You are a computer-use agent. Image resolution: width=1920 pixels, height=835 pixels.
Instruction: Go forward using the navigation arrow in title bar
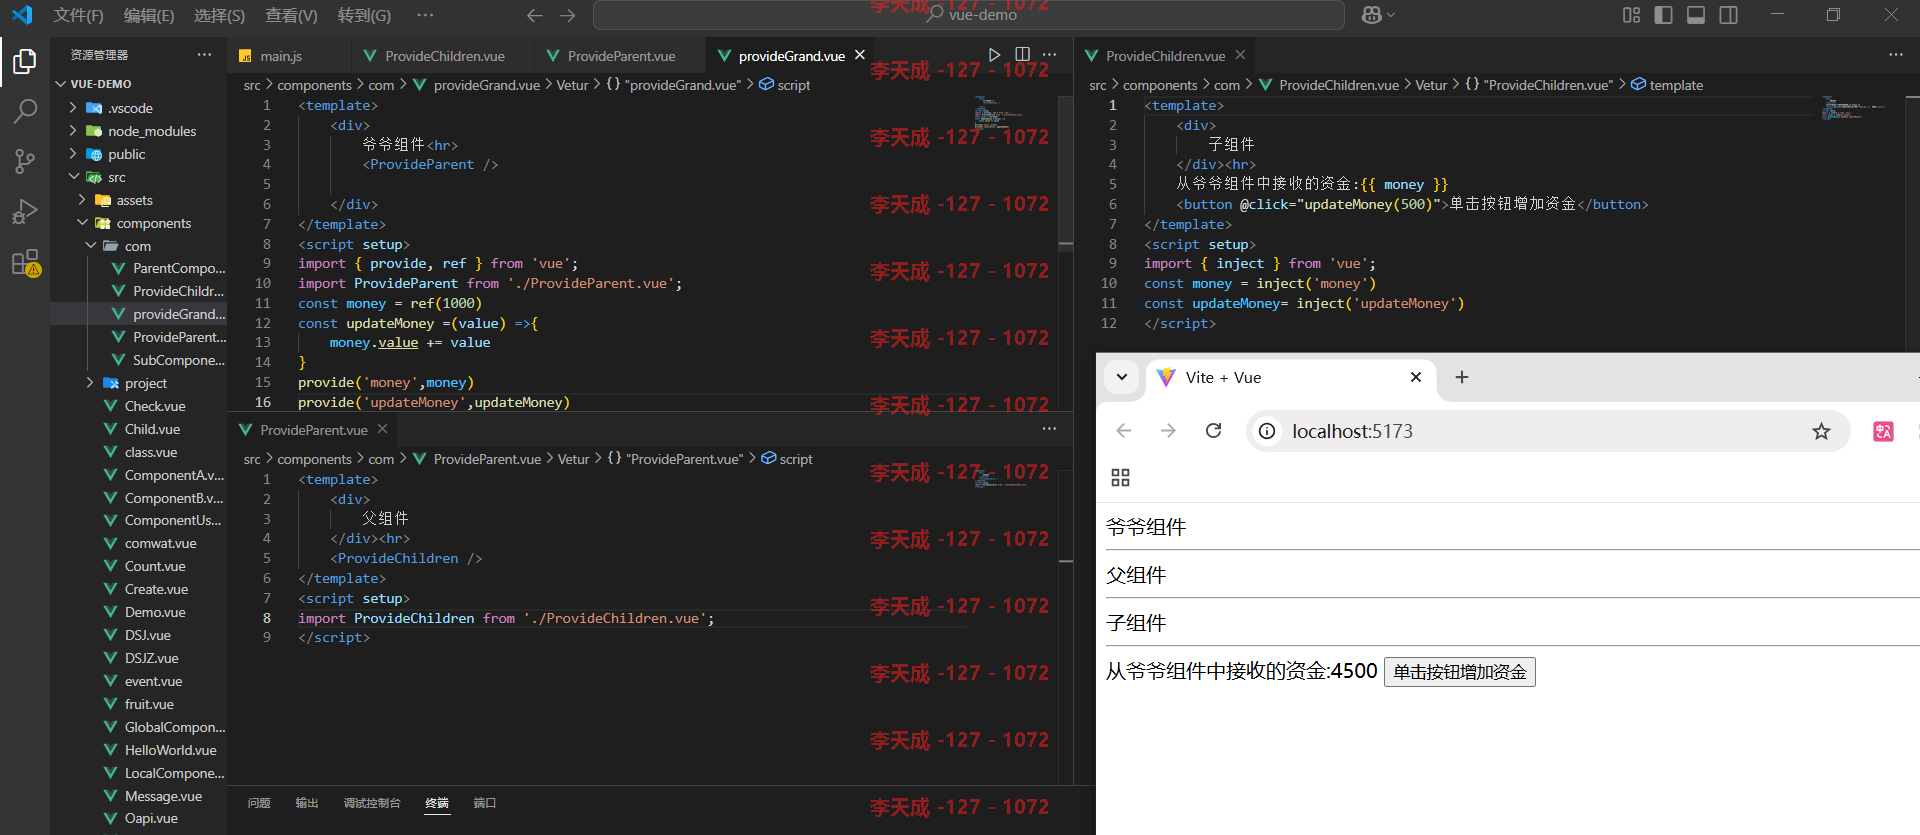(567, 15)
